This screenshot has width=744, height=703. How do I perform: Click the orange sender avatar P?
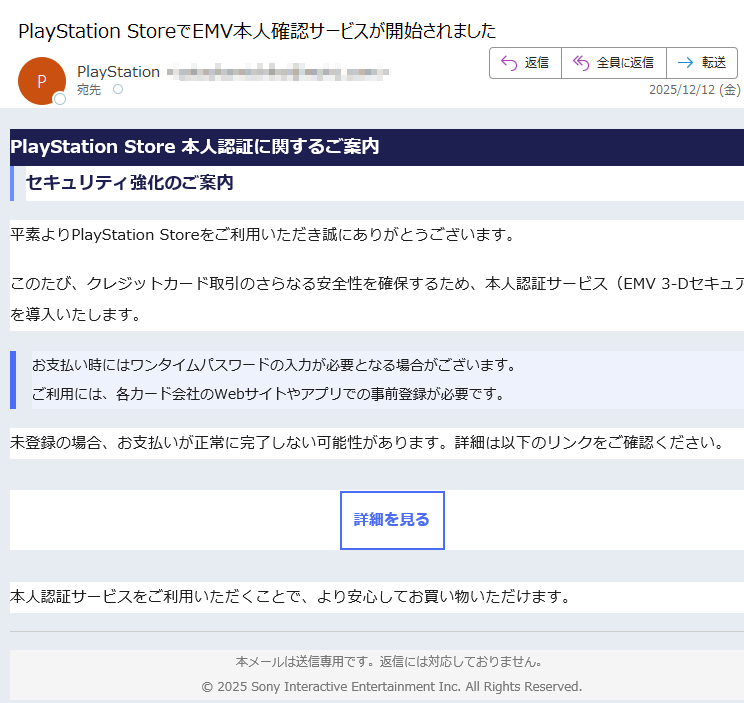coord(41,81)
